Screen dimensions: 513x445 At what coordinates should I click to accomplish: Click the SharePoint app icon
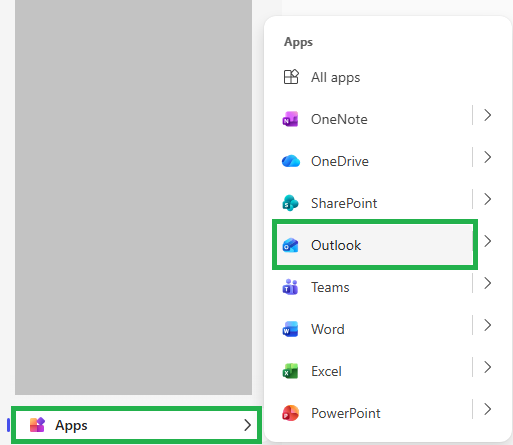coord(290,203)
